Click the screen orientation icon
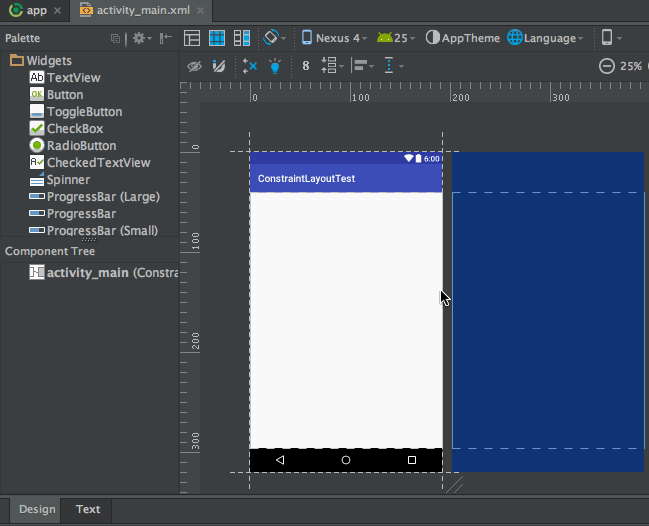 pyautogui.click(x=272, y=38)
